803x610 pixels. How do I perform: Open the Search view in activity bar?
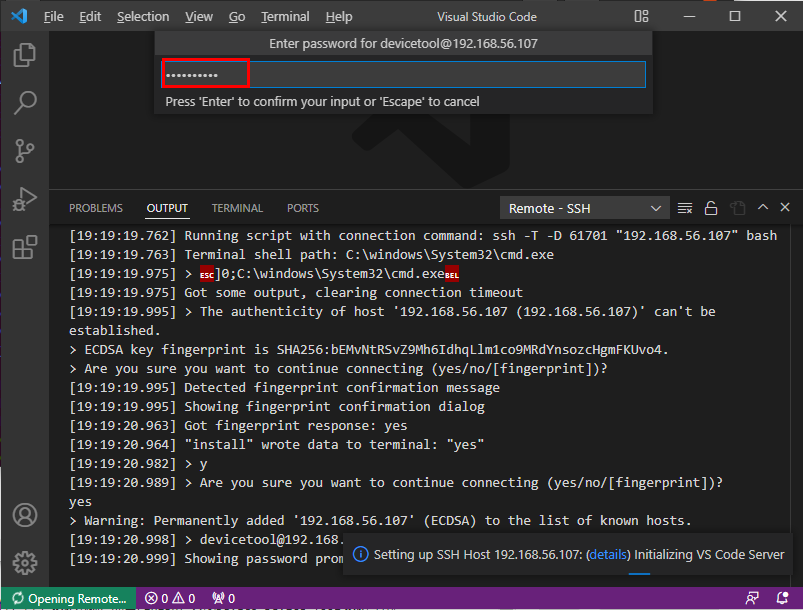tap(25, 103)
